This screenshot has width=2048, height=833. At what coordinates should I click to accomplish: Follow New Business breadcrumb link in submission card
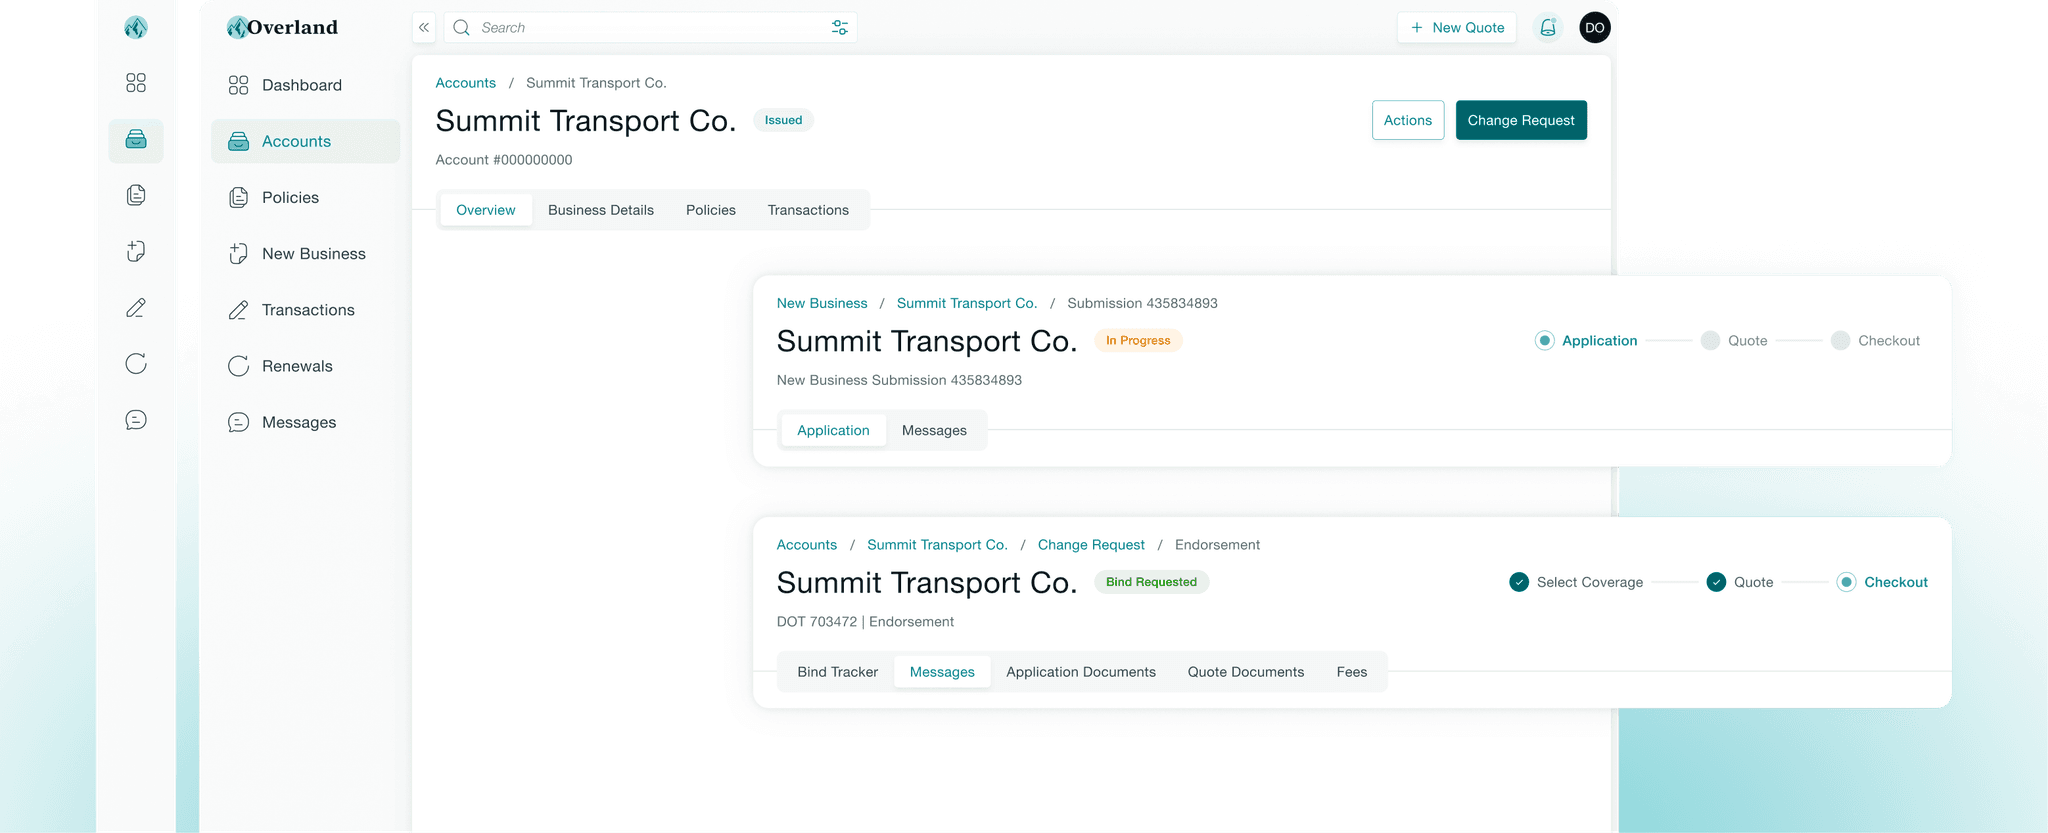tap(822, 303)
